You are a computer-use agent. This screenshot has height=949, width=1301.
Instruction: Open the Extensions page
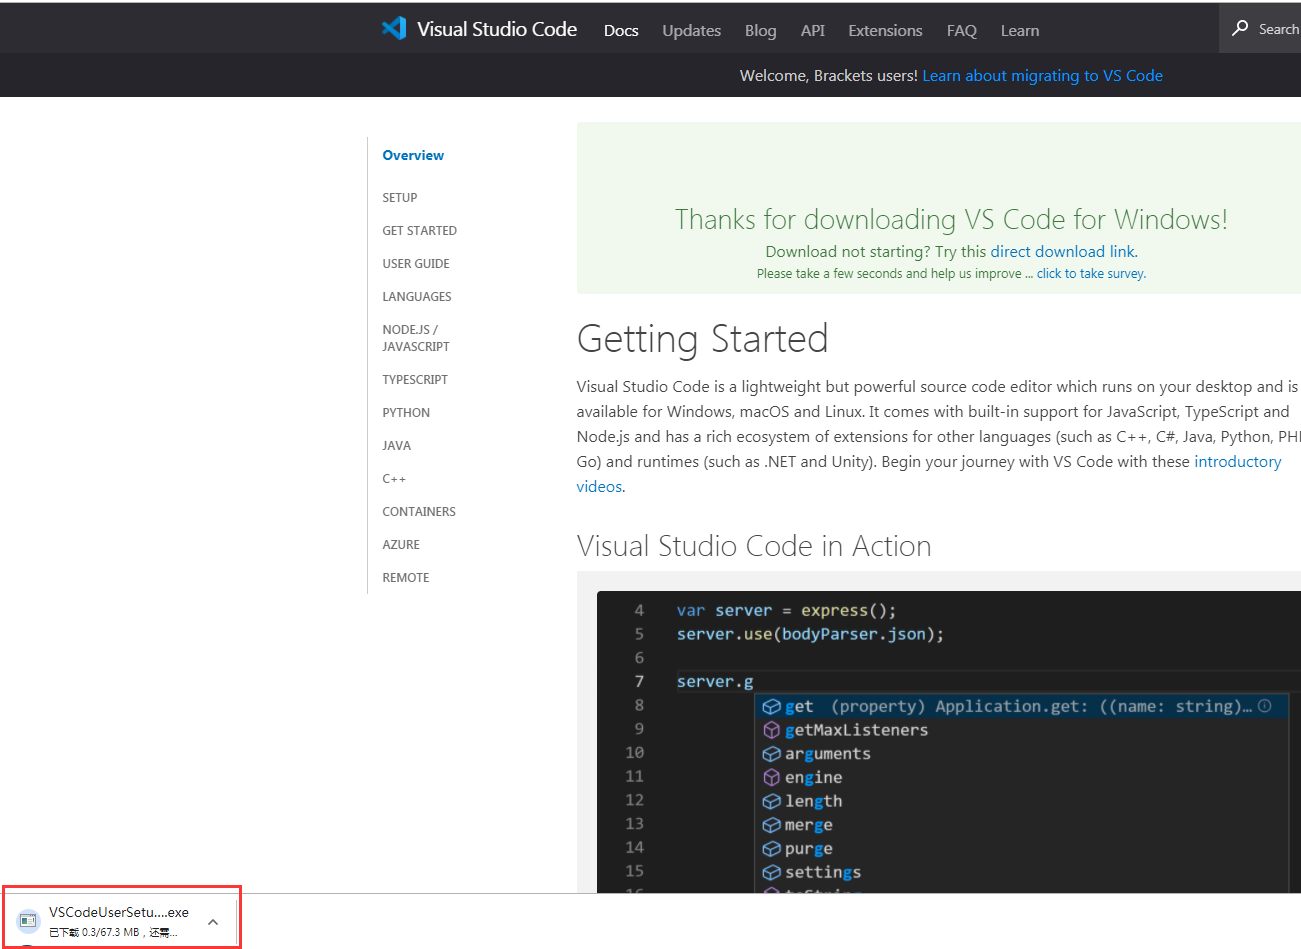[x=885, y=31]
